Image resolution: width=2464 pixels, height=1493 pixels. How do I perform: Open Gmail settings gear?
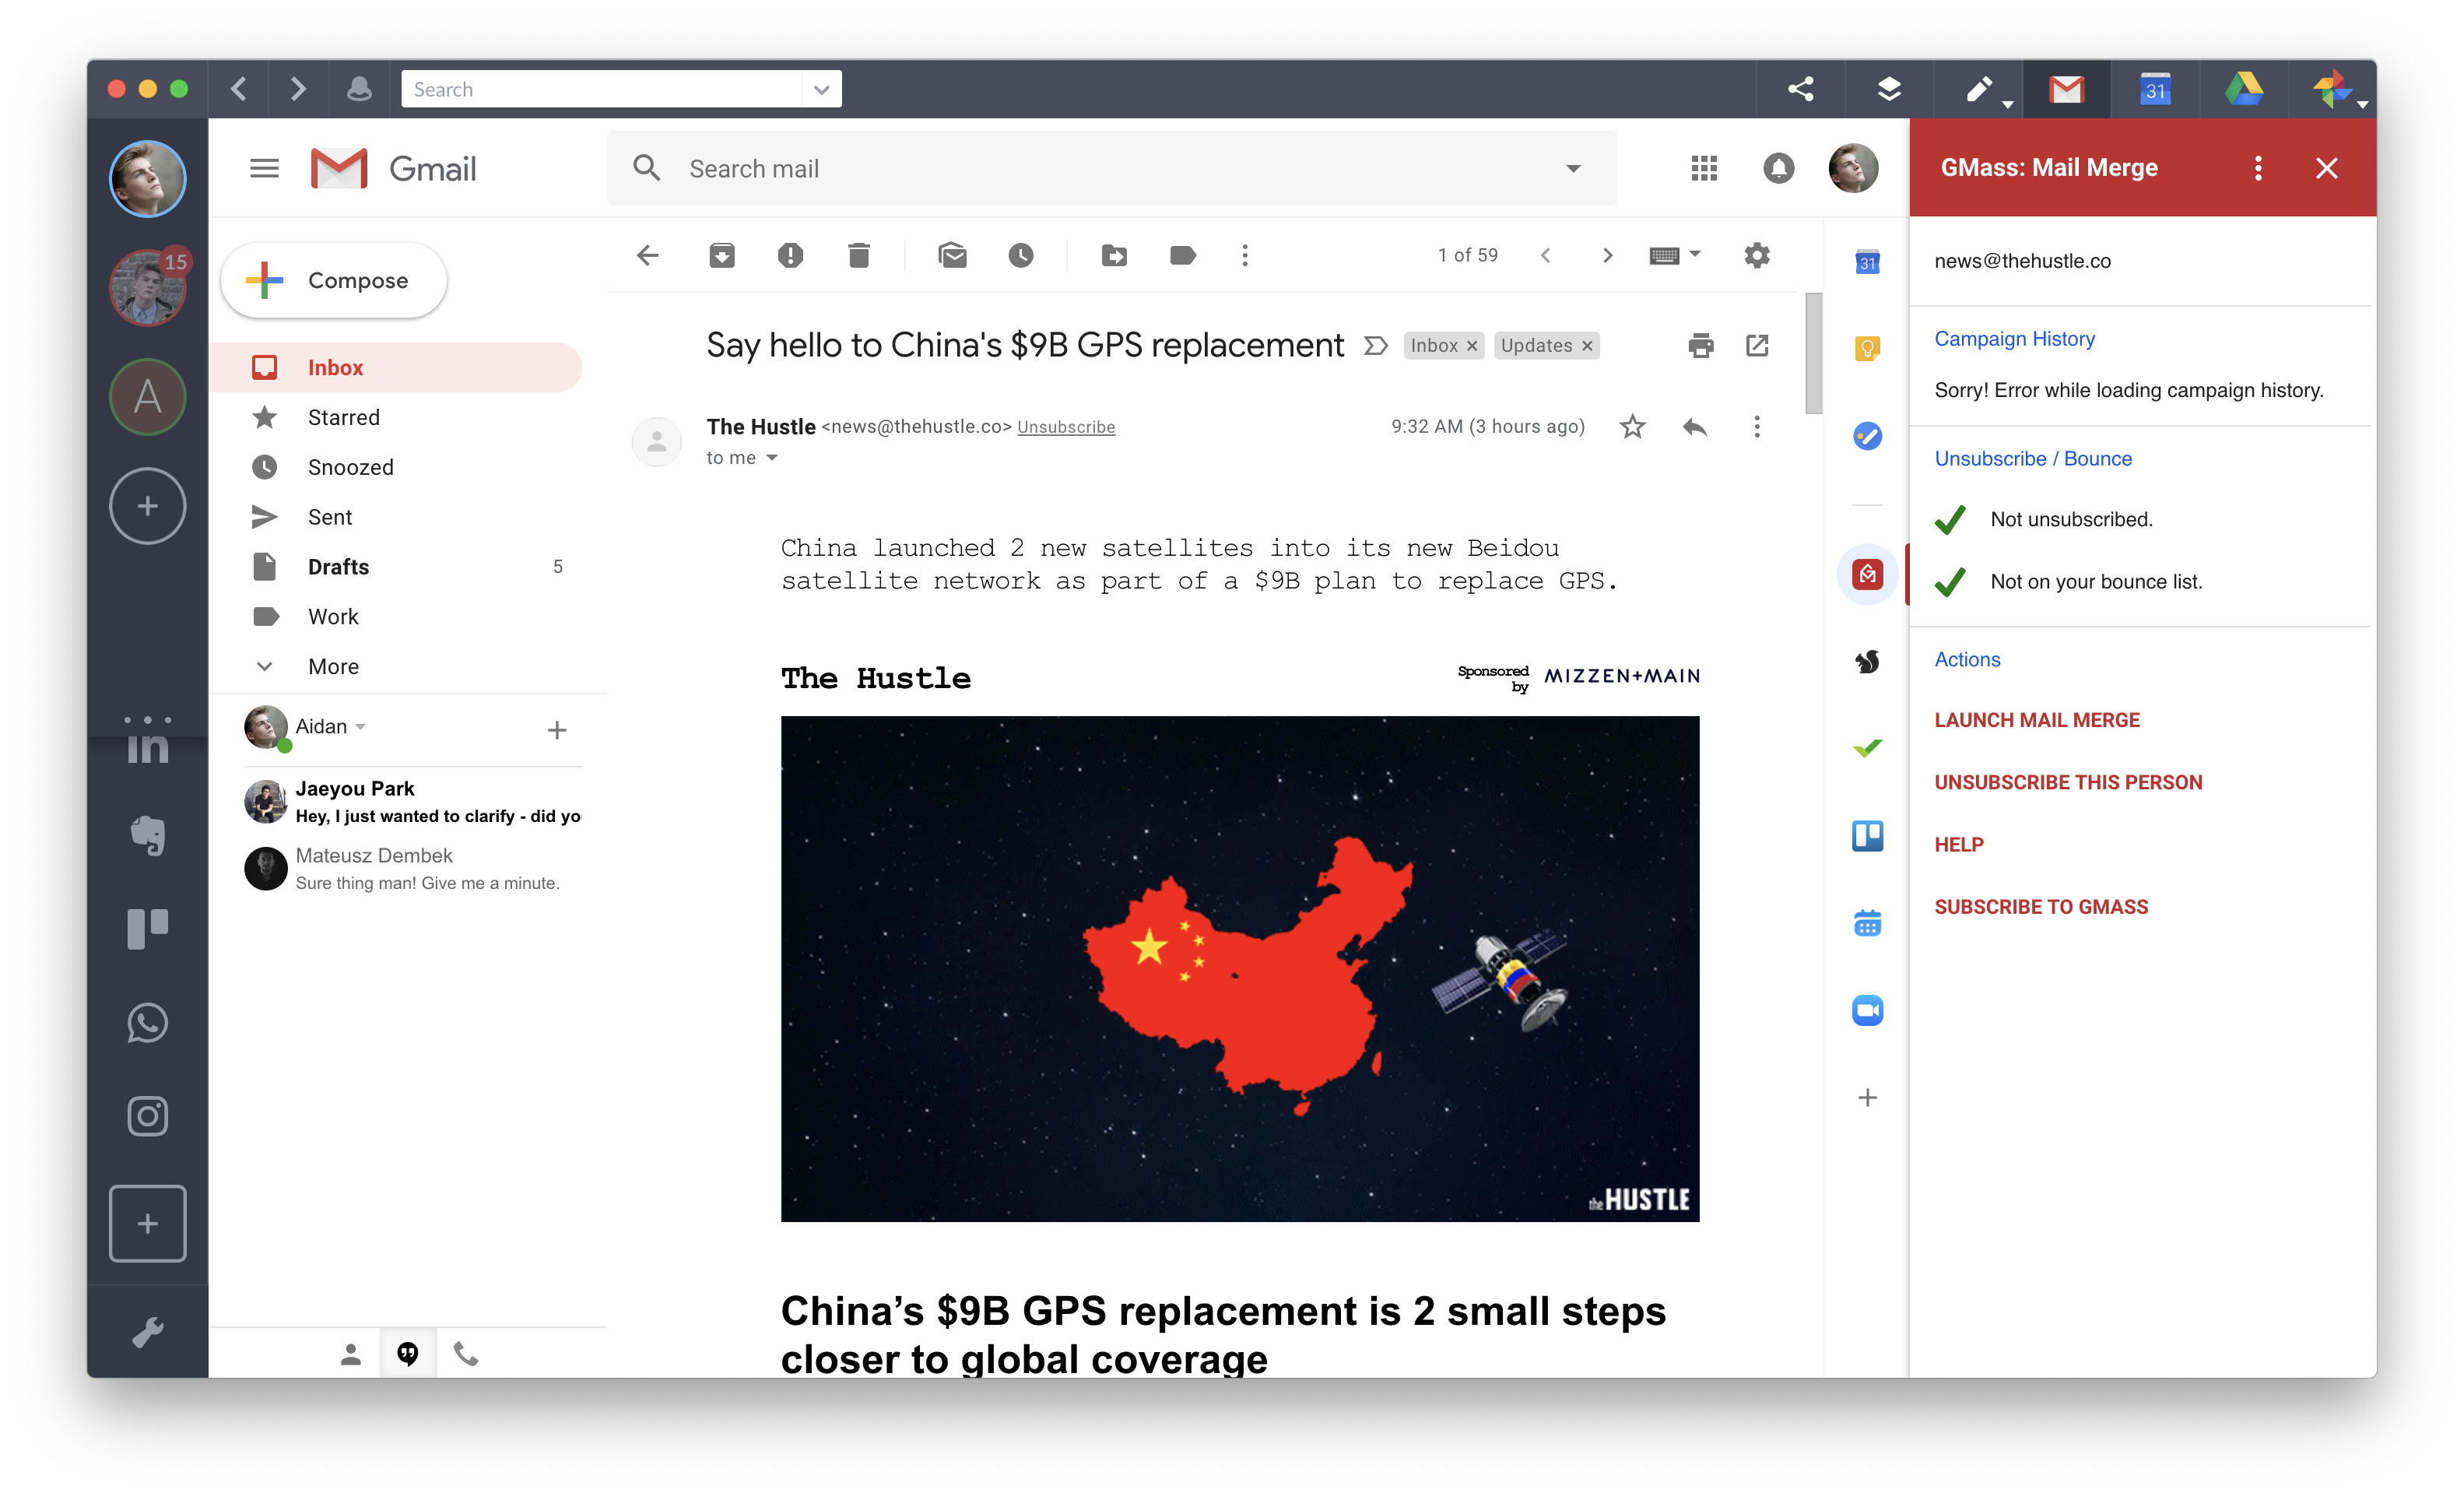[x=1757, y=256]
